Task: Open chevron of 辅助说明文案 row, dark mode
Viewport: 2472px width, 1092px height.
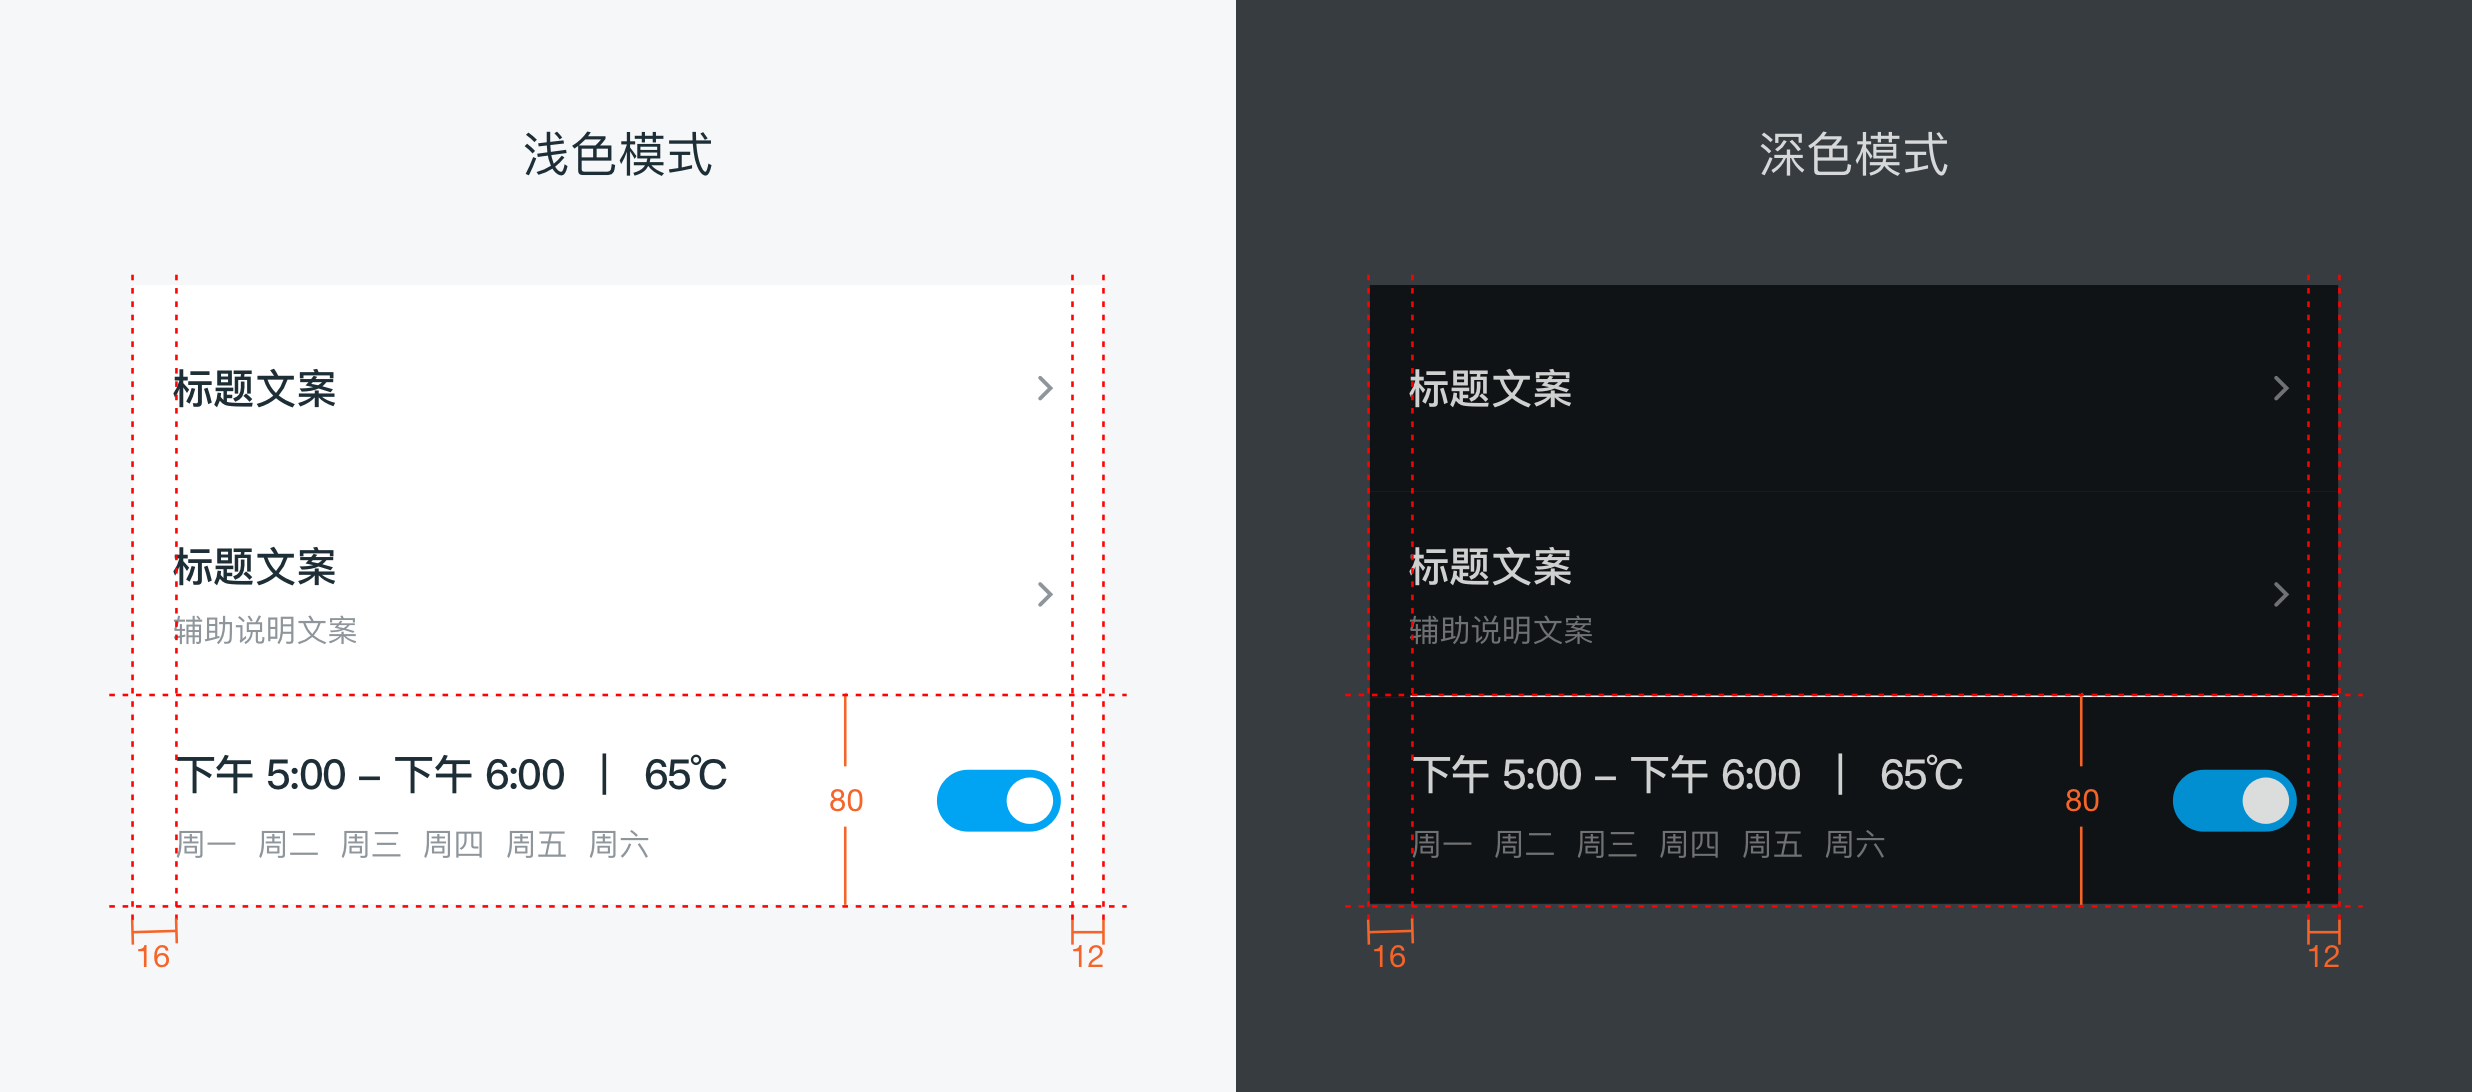Action: pos(2281,595)
